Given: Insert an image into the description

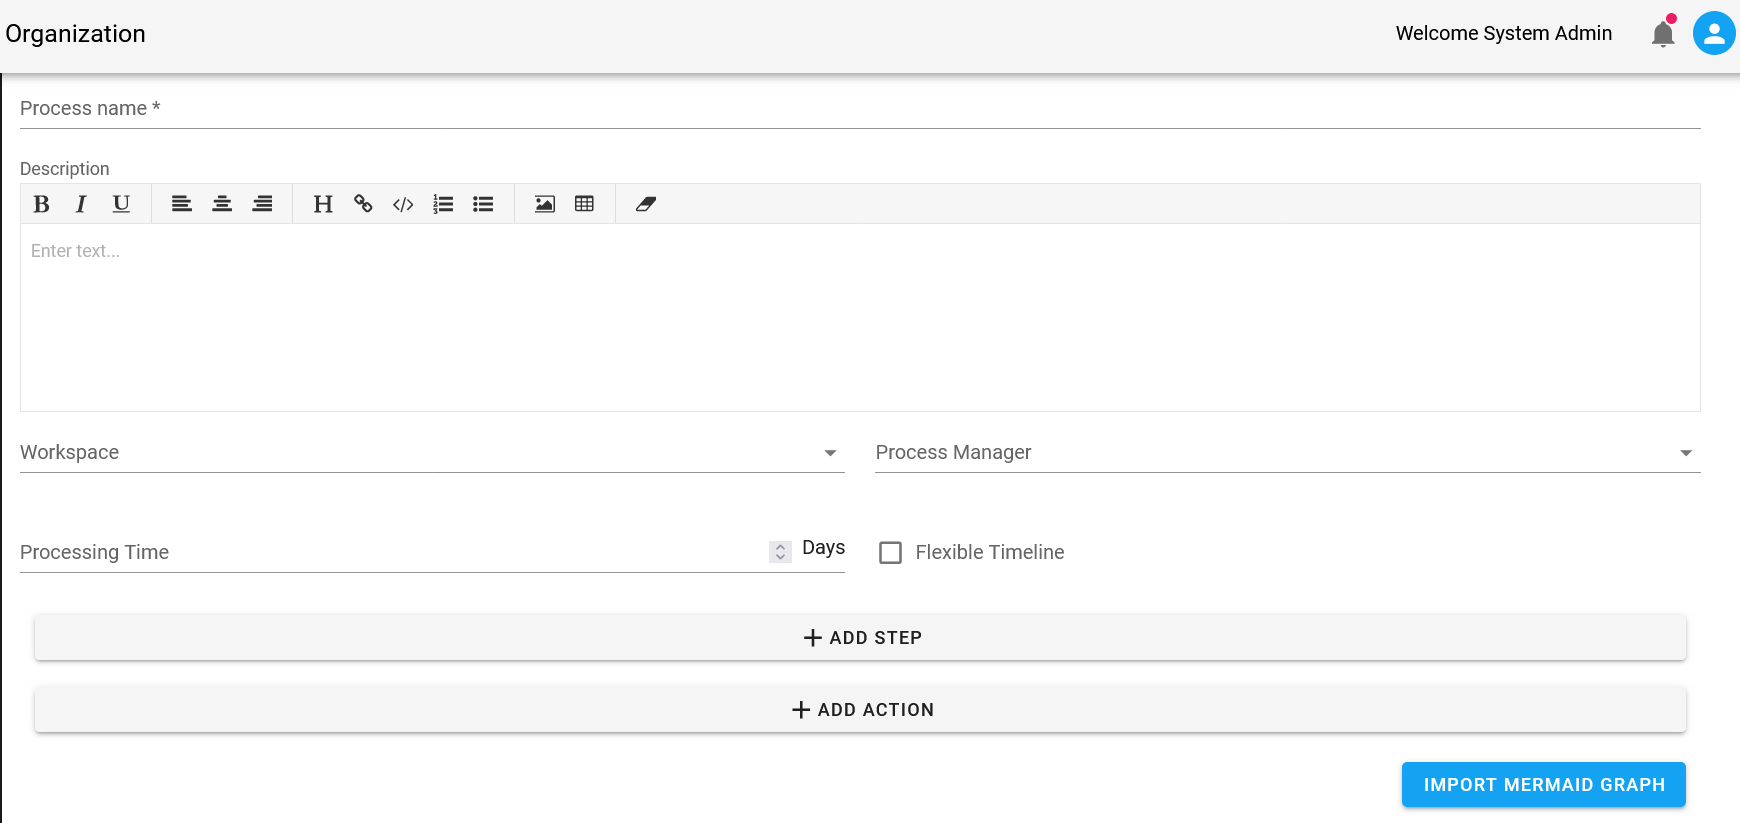Looking at the screenshot, I should [x=545, y=204].
